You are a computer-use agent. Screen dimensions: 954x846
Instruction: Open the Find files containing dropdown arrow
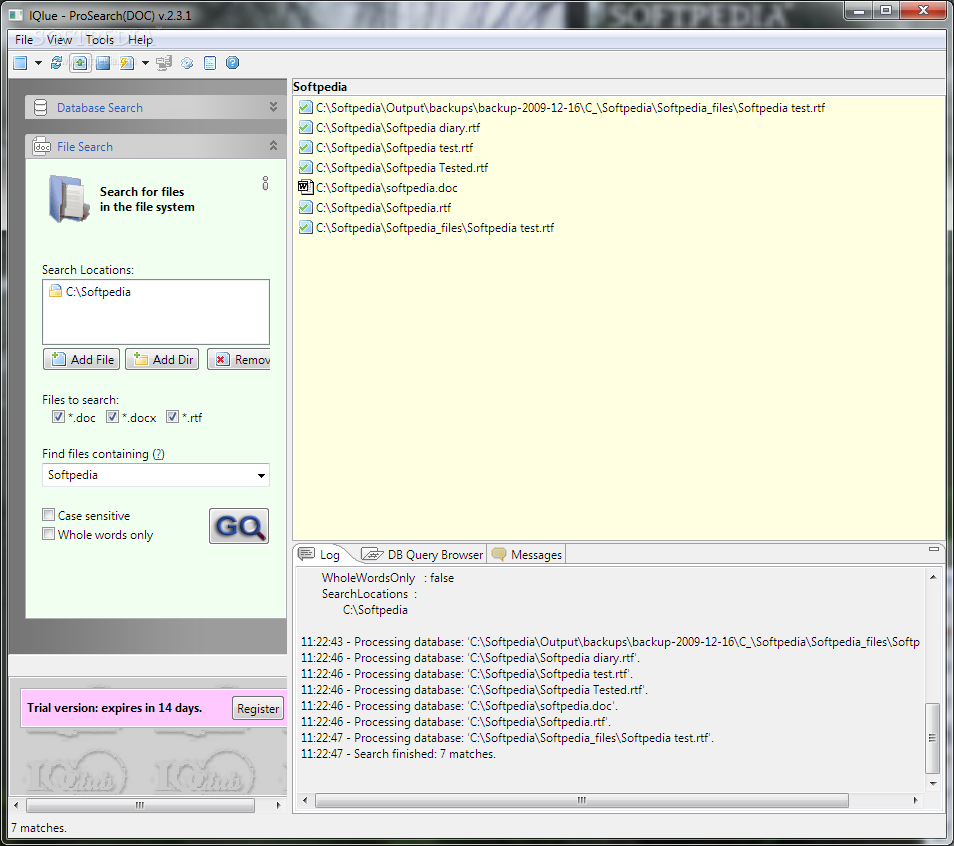pyautogui.click(x=261, y=475)
